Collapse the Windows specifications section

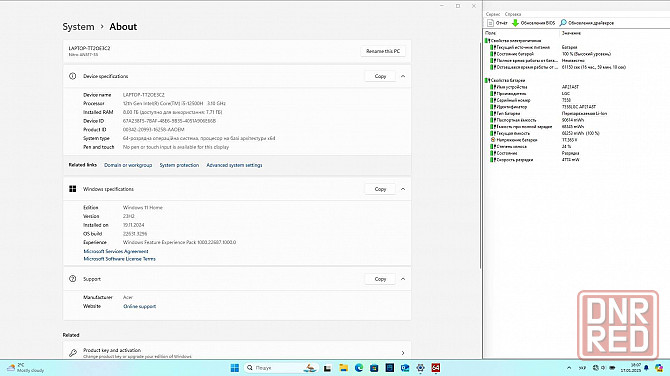[x=403, y=189]
